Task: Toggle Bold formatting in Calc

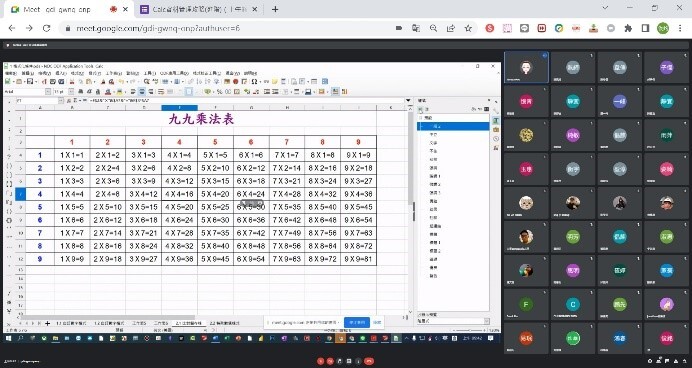Action: tap(80, 91)
